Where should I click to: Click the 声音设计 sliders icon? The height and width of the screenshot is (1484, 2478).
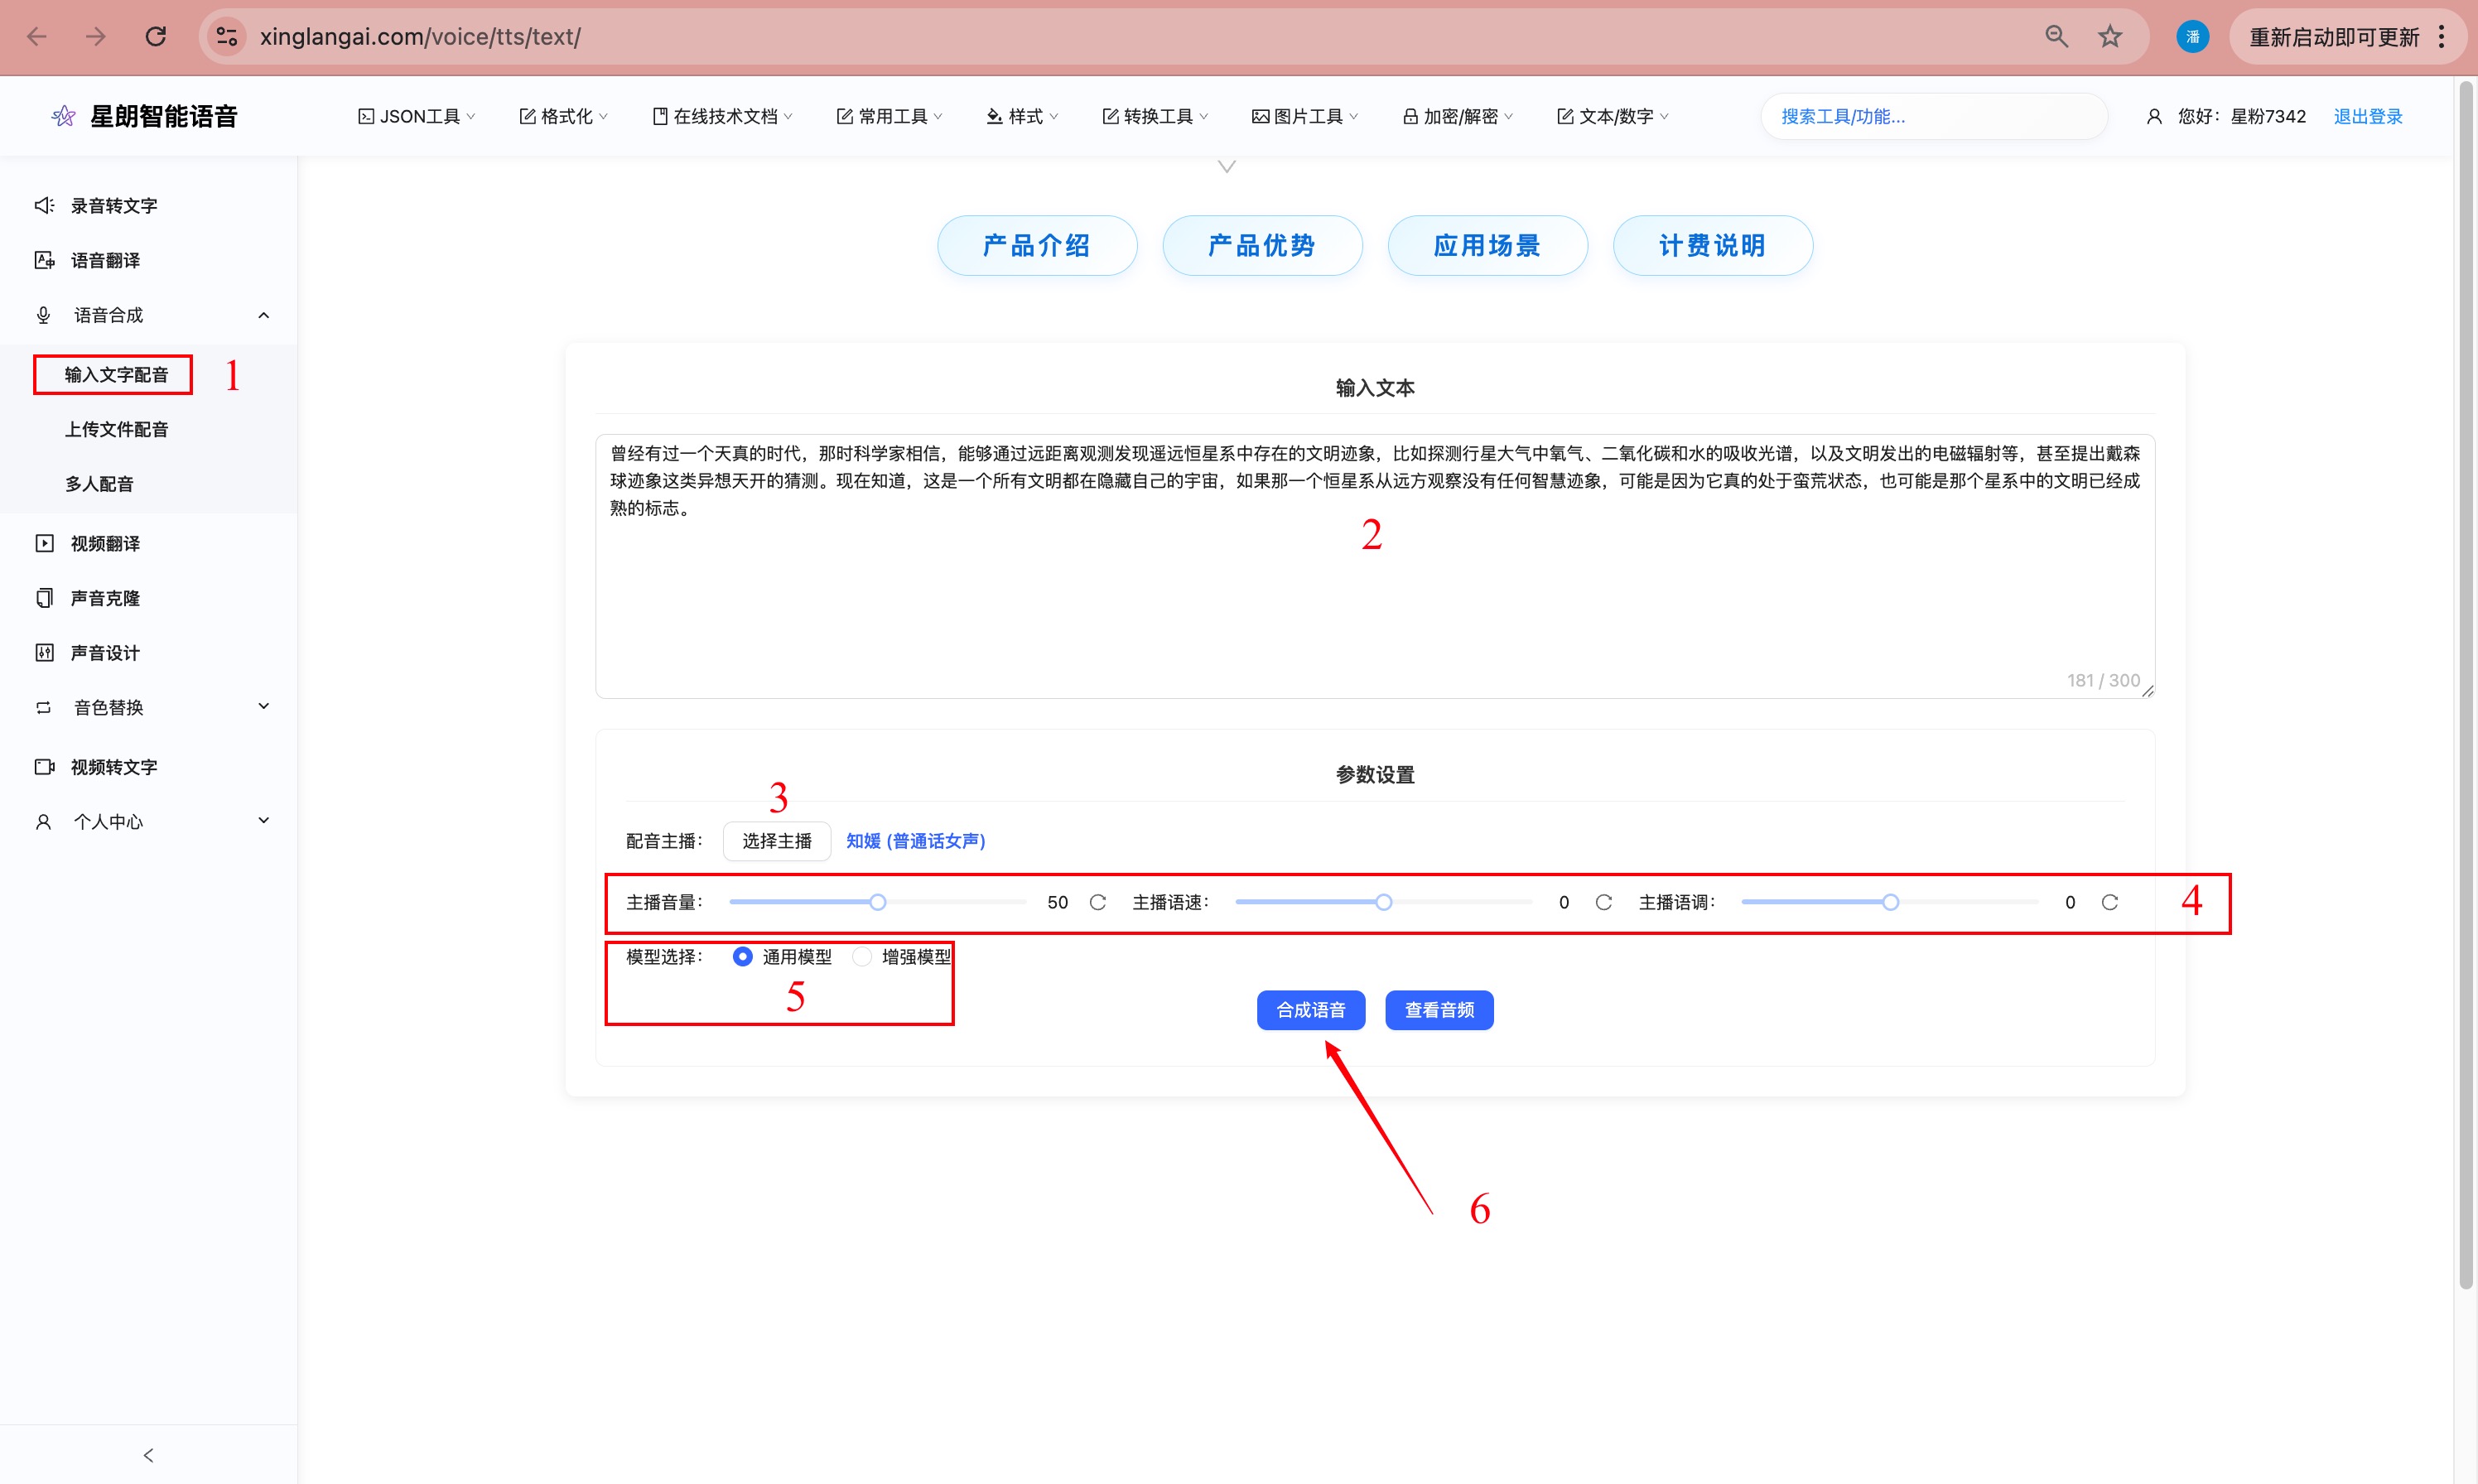[44, 653]
